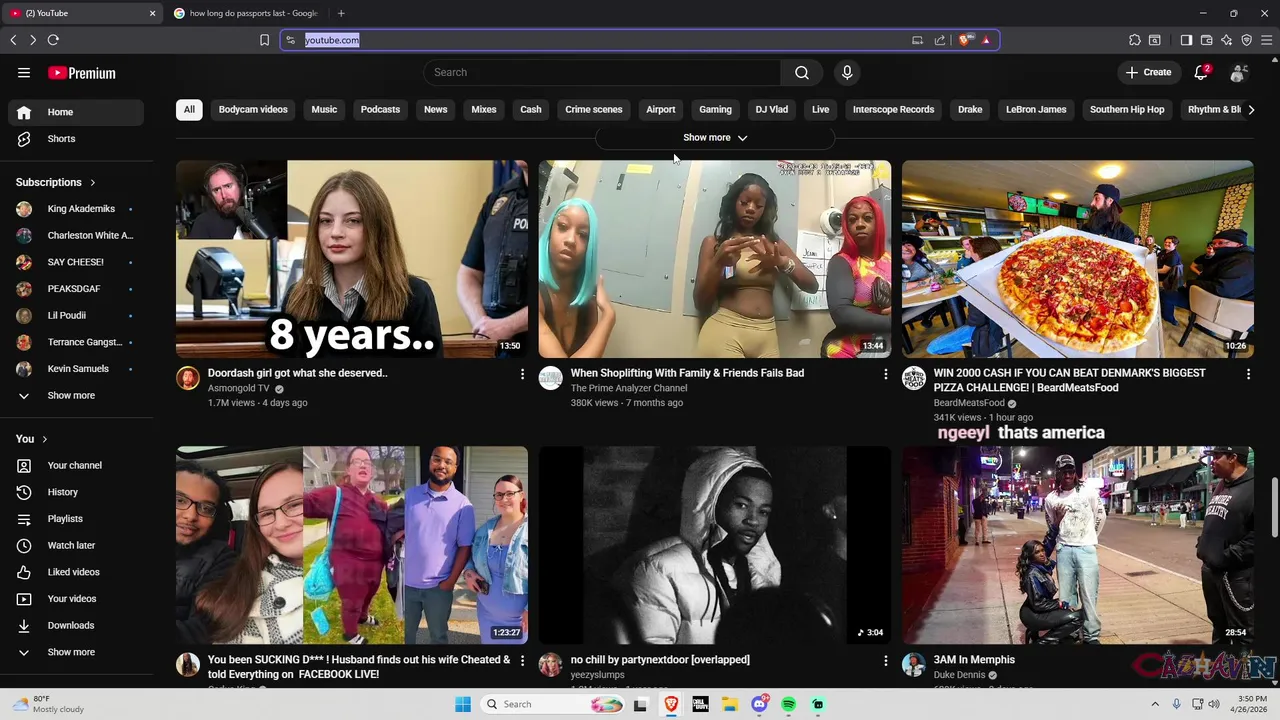
Task: Click the browser back arrow
Action: (x=13, y=40)
